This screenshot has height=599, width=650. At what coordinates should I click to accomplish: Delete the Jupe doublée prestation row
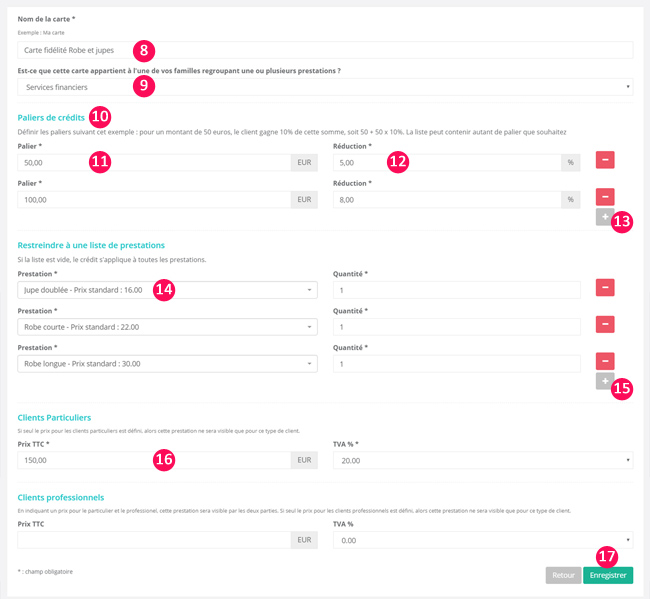[x=605, y=288]
